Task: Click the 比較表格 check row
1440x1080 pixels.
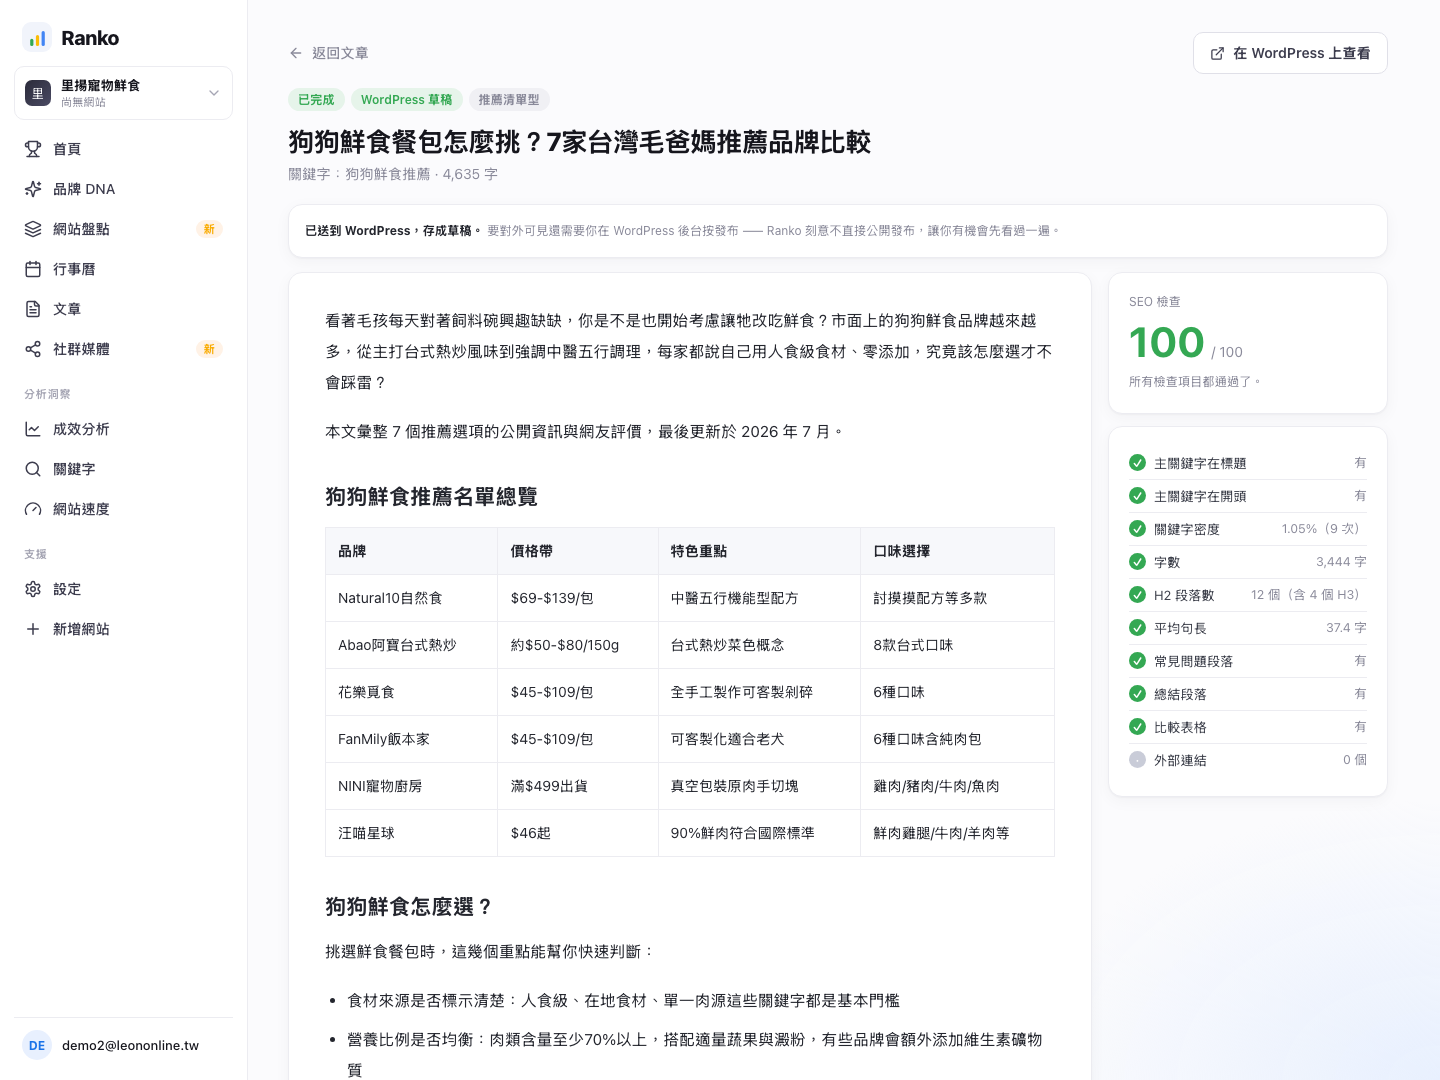Action: (1248, 727)
